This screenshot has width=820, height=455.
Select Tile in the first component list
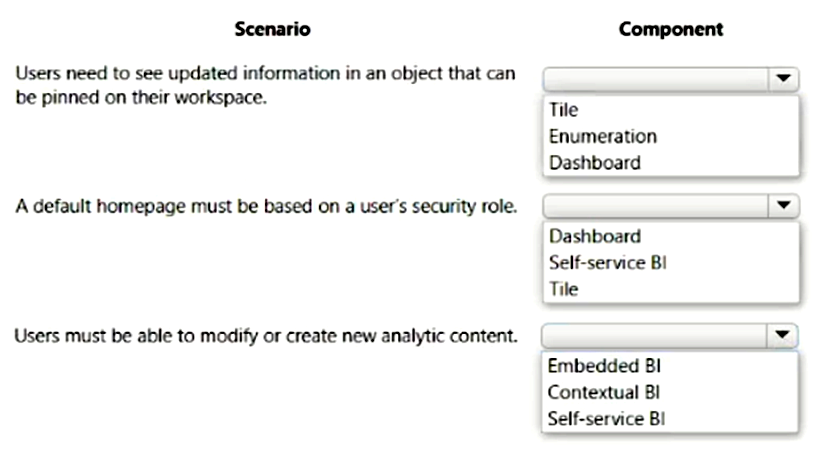click(x=564, y=110)
